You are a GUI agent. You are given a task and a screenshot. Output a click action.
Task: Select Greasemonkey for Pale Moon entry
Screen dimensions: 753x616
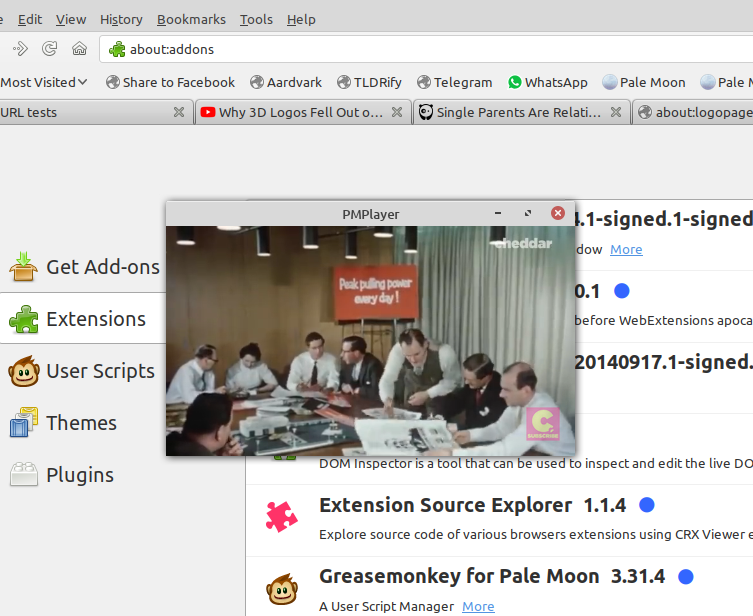[499, 587]
